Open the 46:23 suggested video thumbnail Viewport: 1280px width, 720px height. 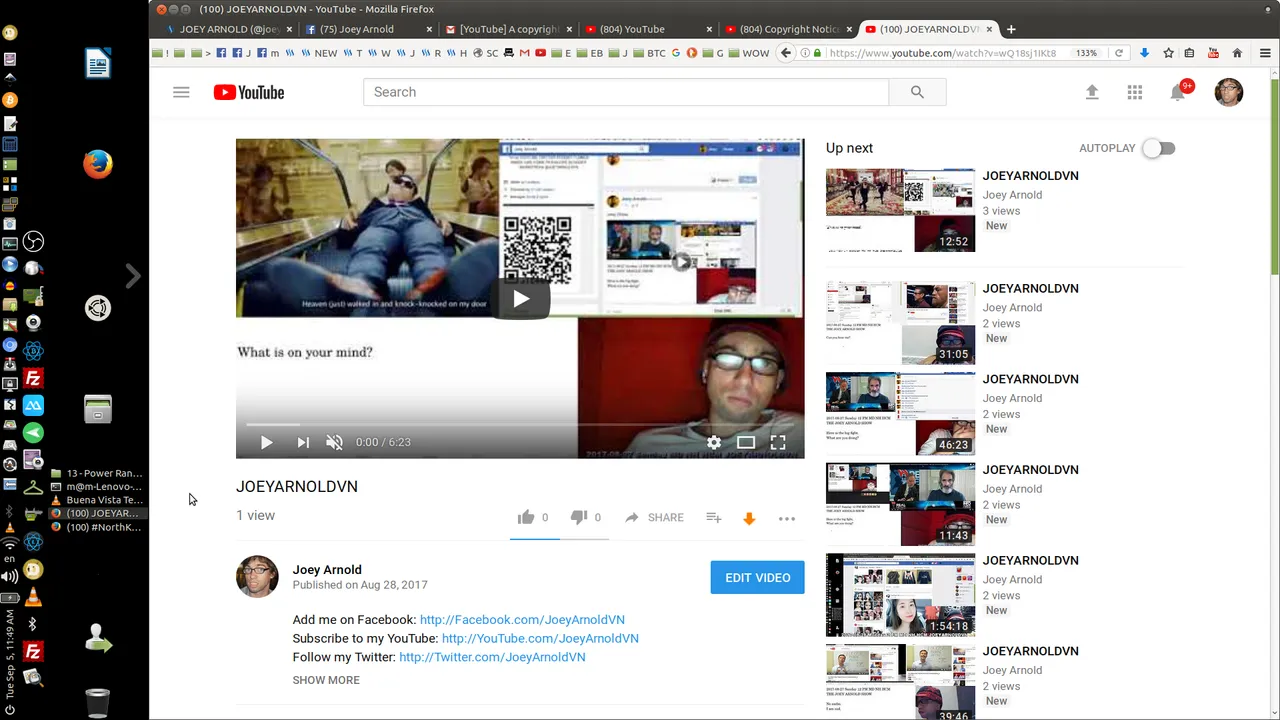tap(900, 413)
